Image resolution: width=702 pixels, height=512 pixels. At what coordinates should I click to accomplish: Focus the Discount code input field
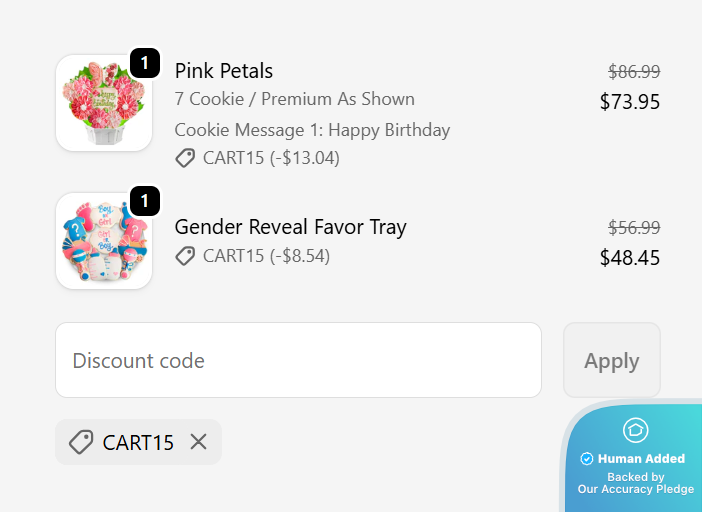pyautogui.click(x=299, y=360)
